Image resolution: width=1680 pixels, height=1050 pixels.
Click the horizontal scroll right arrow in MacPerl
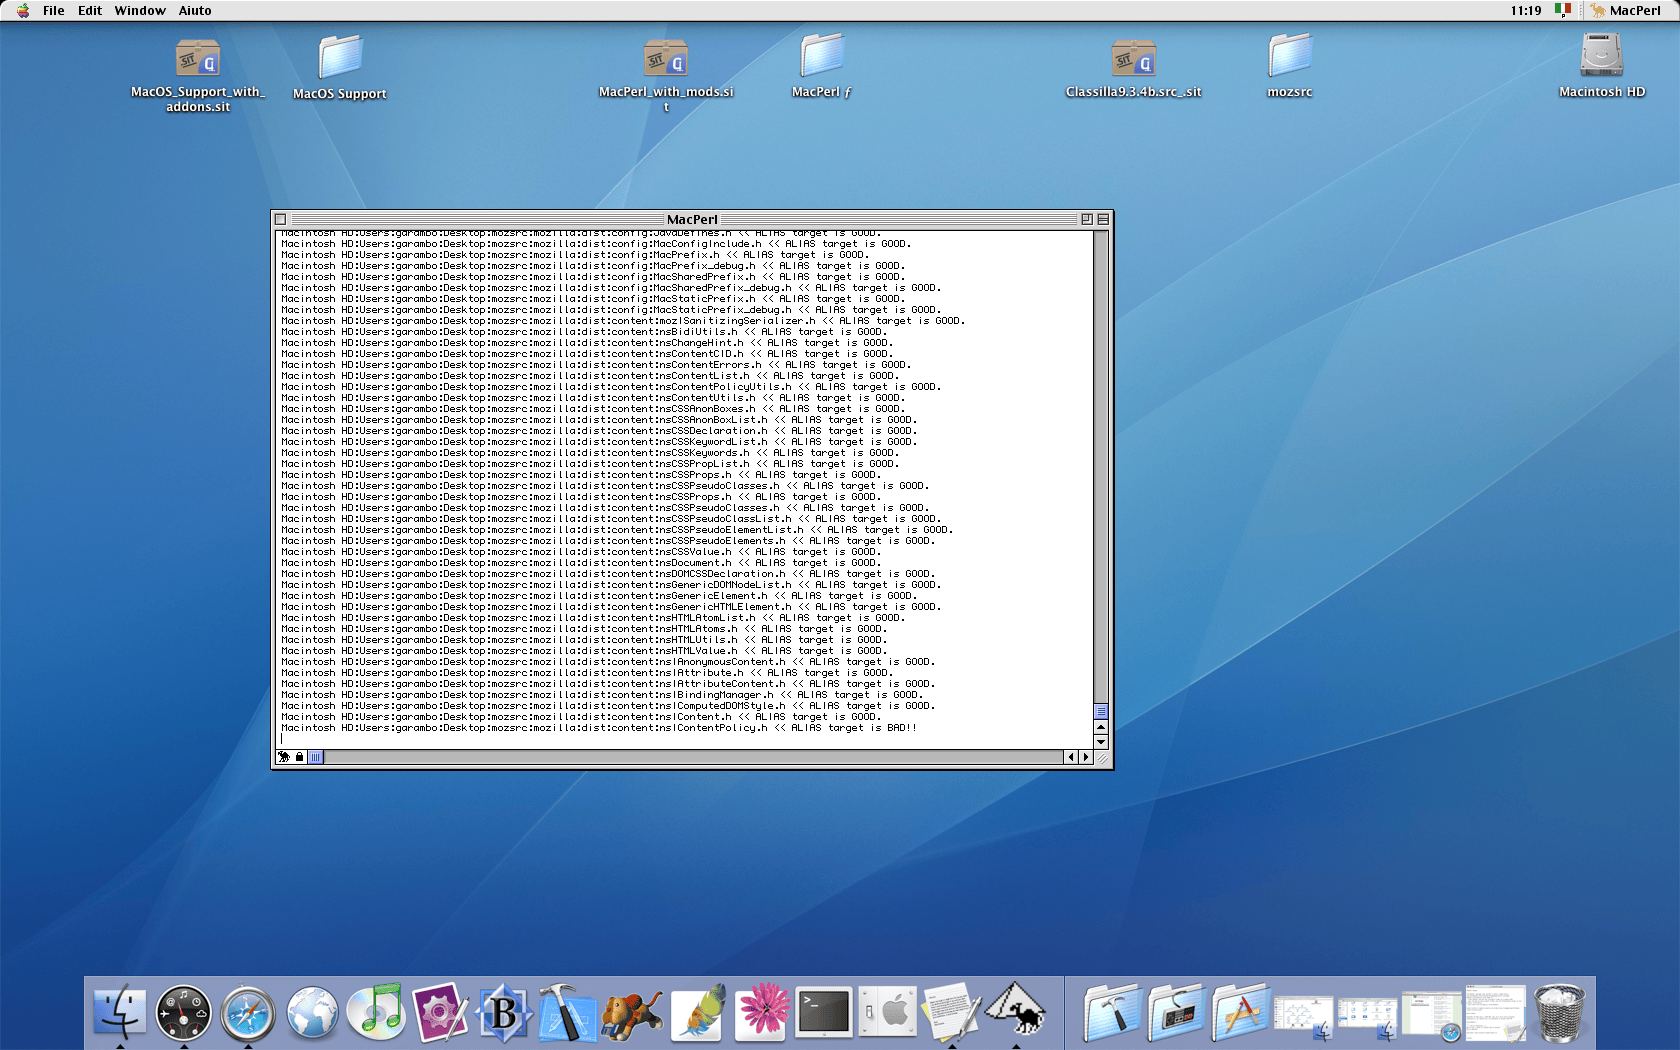click(x=1086, y=757)
